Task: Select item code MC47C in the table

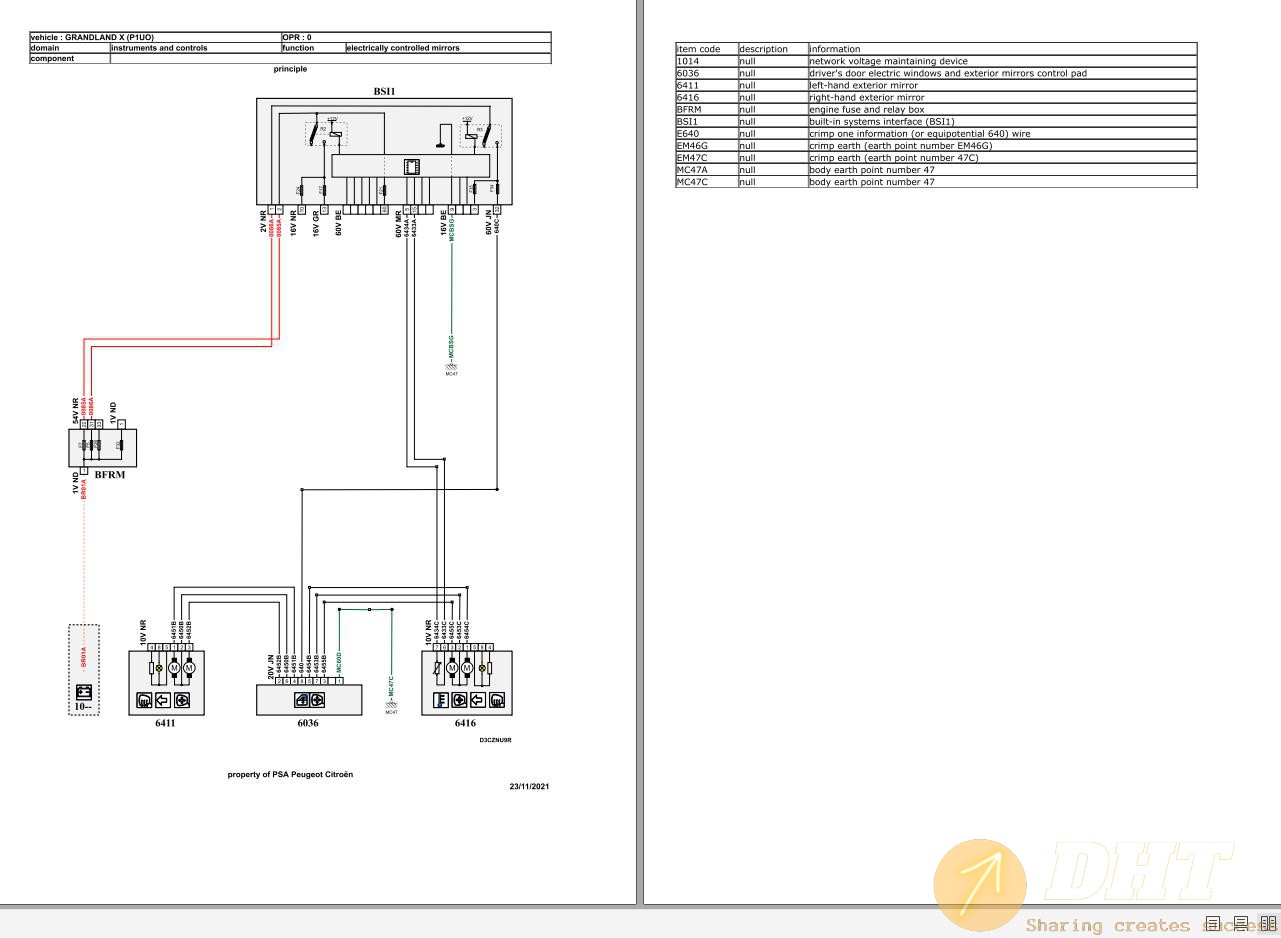Action: pos(706,181)
